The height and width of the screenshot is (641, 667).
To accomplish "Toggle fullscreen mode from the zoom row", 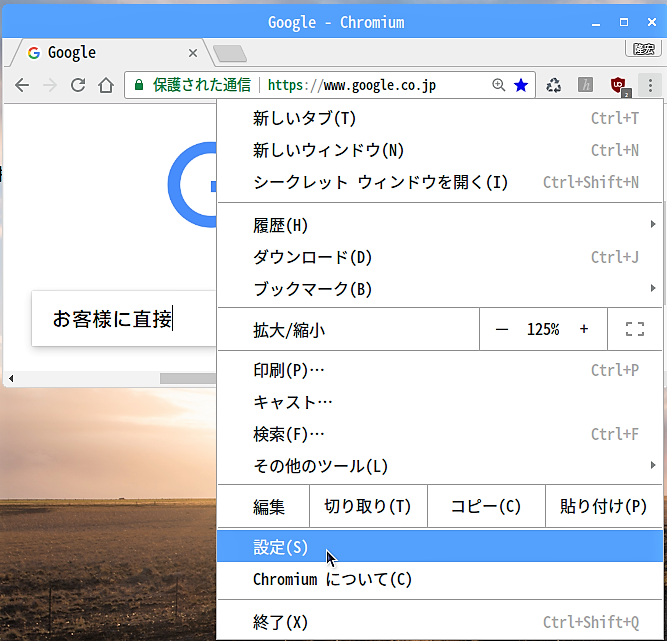I will click(634, 329).
